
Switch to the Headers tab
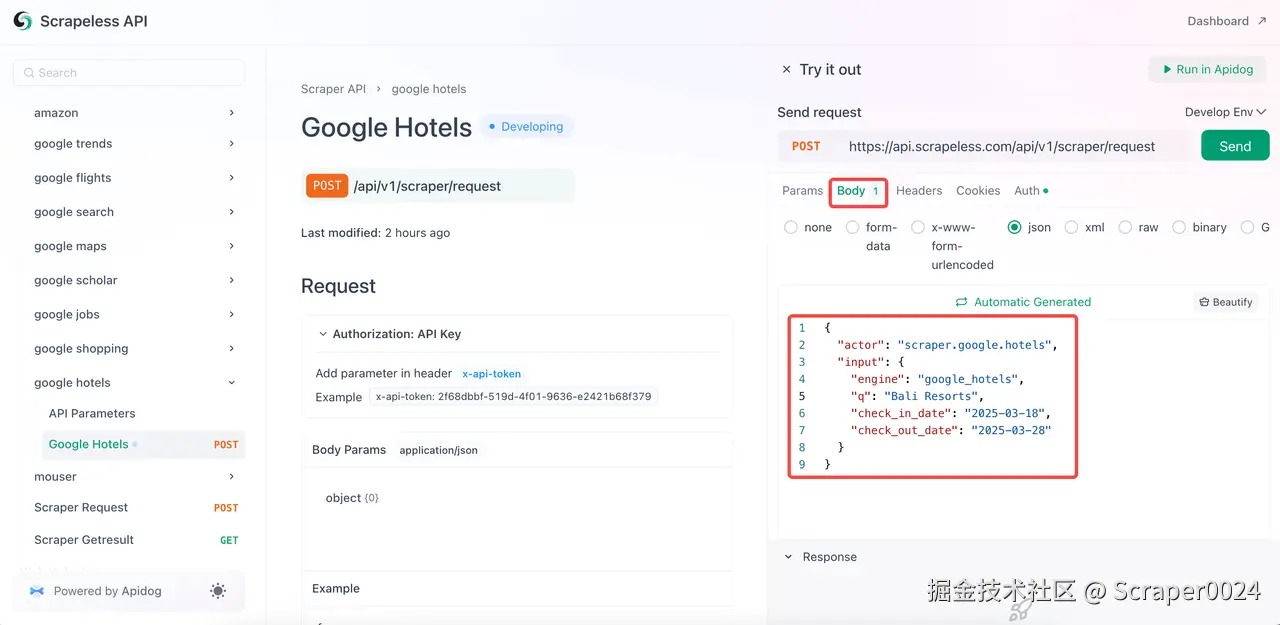pyautogui.click(x=919, y=190)
